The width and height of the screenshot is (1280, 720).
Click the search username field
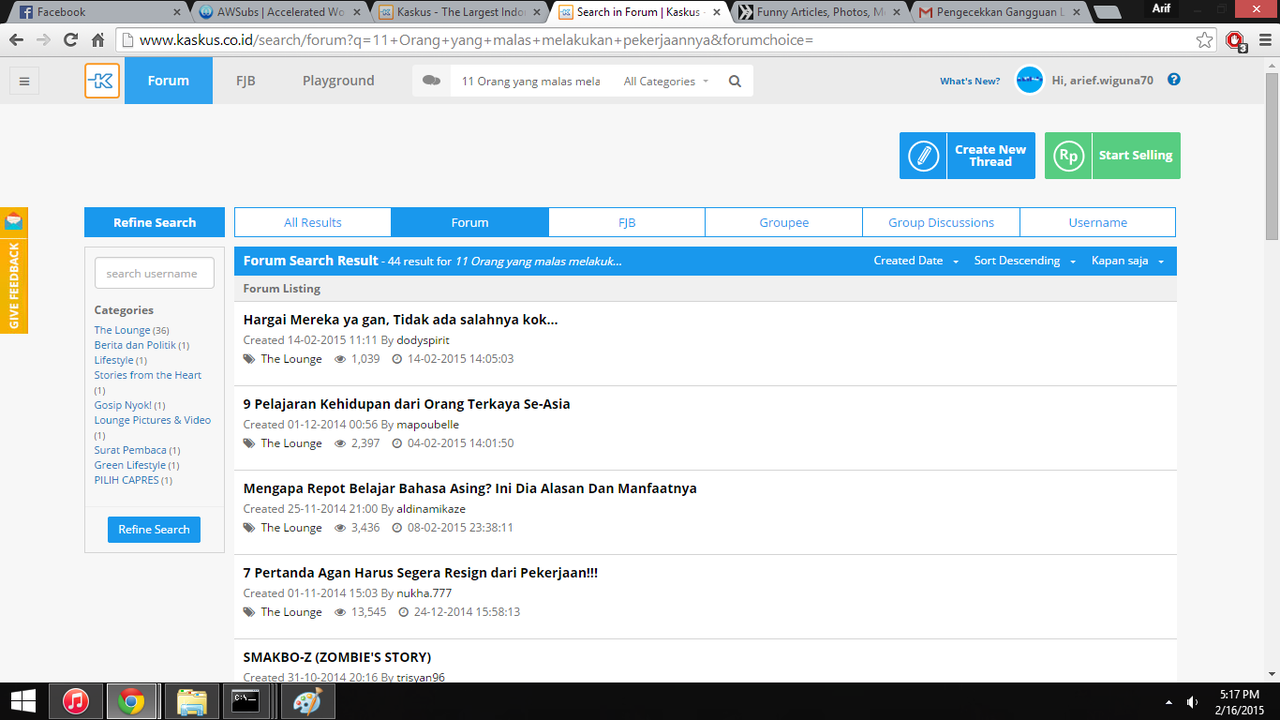pos(154,273)
